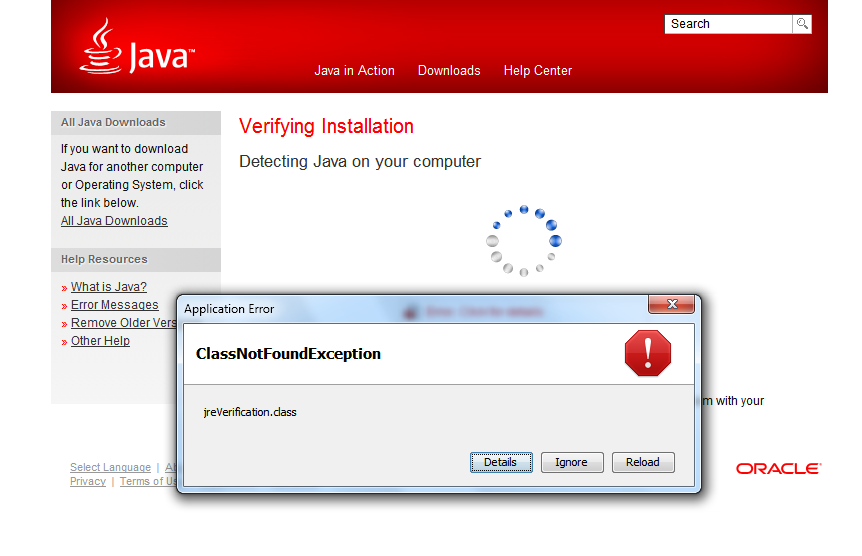Click the Oracle logo
862x556 pixels.
(x=778, y=469)
